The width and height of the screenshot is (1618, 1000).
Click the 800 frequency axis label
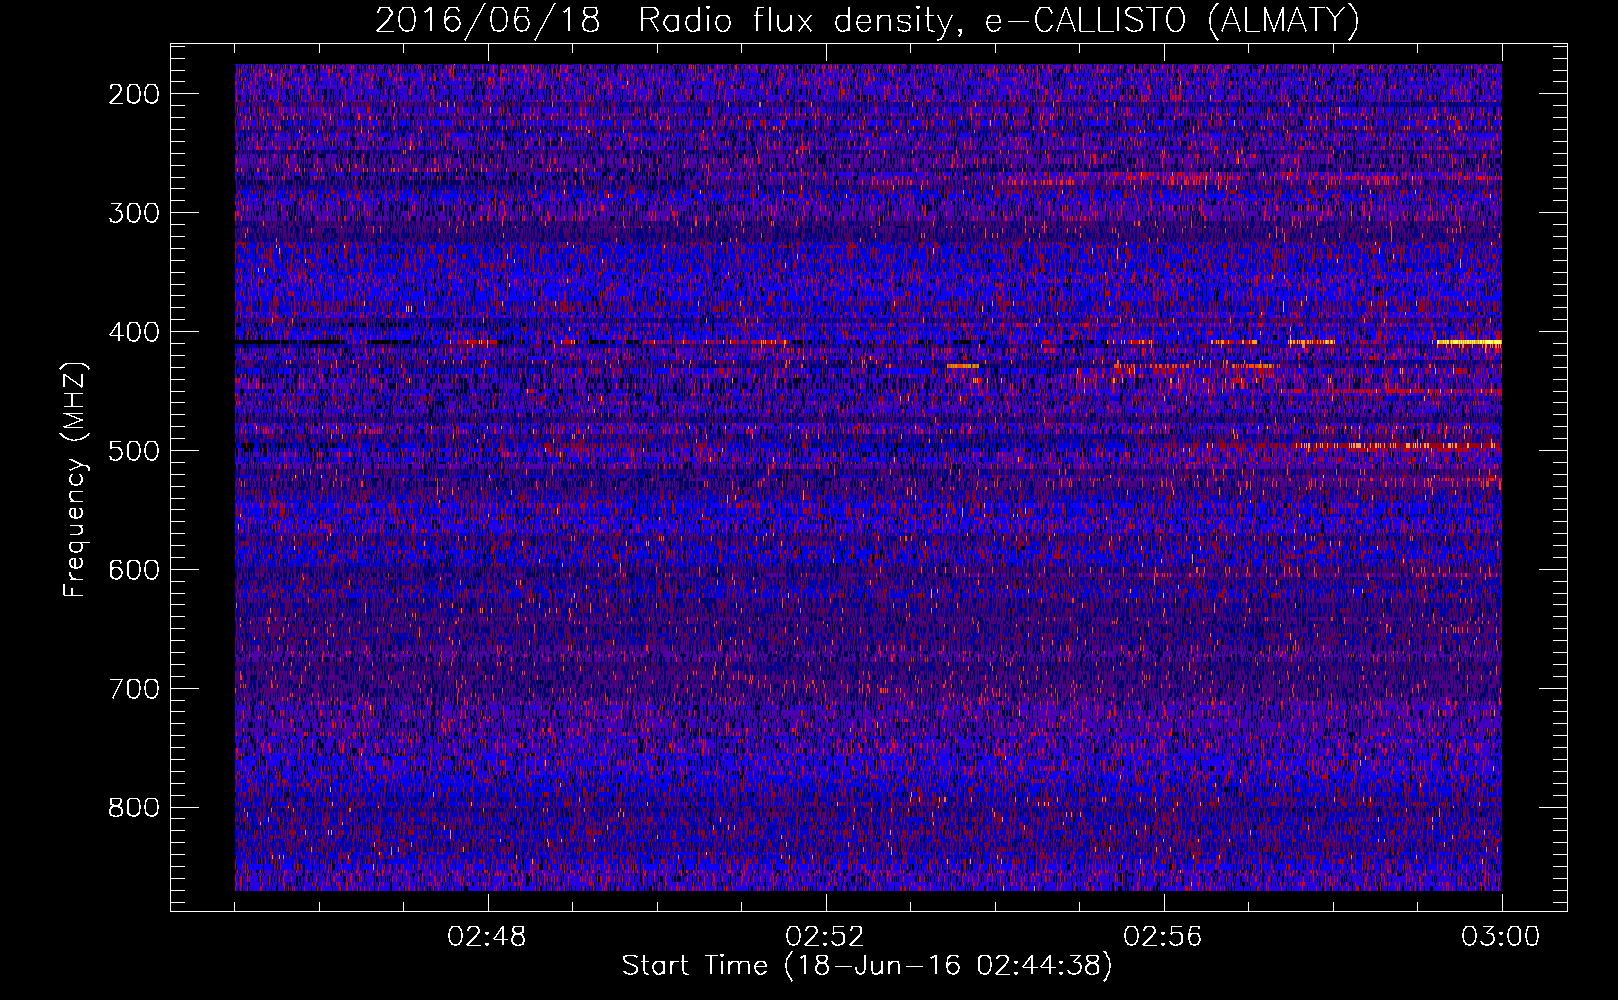pos(133,808)
